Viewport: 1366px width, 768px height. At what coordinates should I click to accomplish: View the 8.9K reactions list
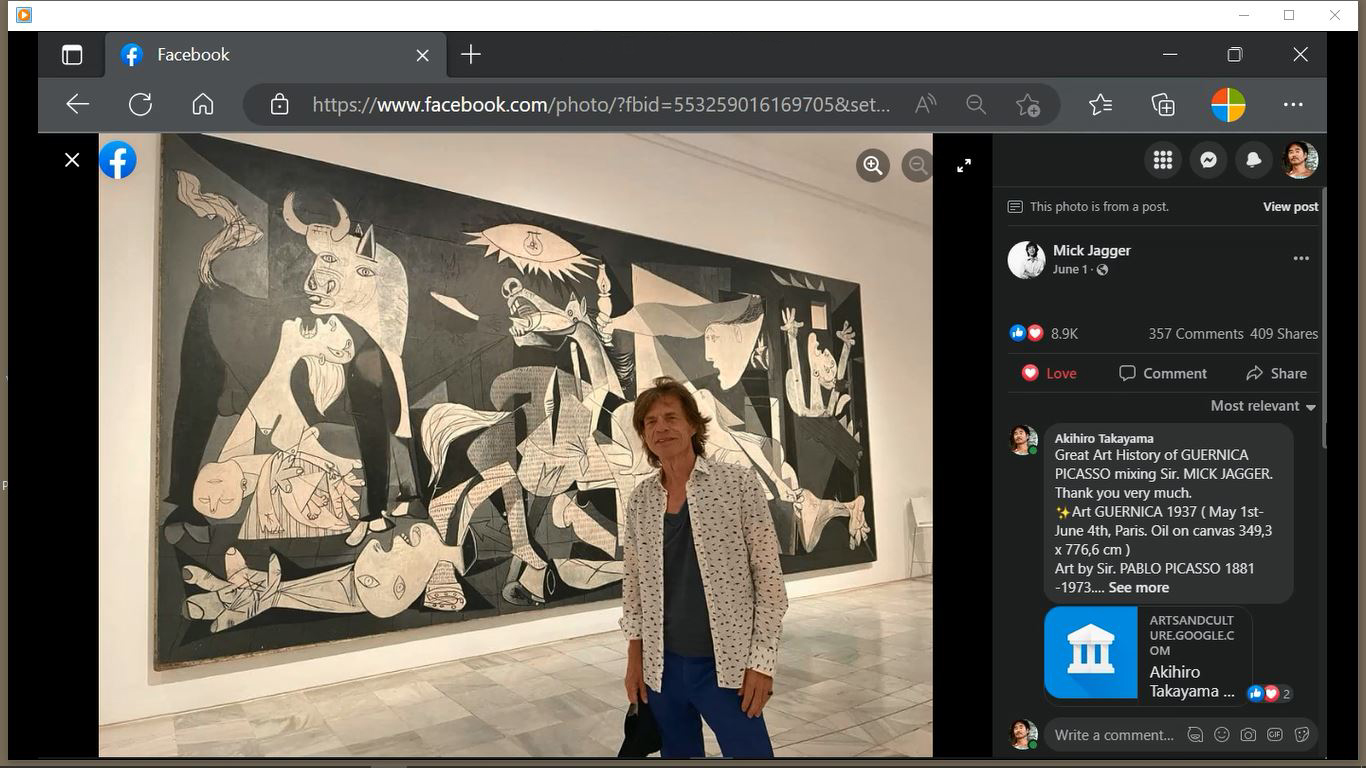click(x=1044, y=334)
